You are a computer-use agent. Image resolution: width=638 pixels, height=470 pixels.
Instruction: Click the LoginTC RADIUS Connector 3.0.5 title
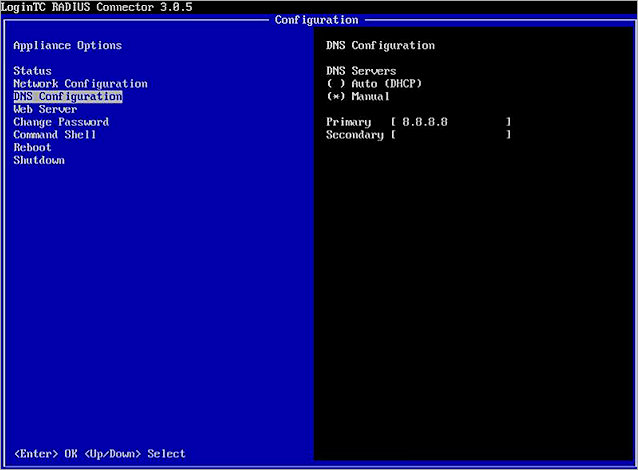point(97,7)
